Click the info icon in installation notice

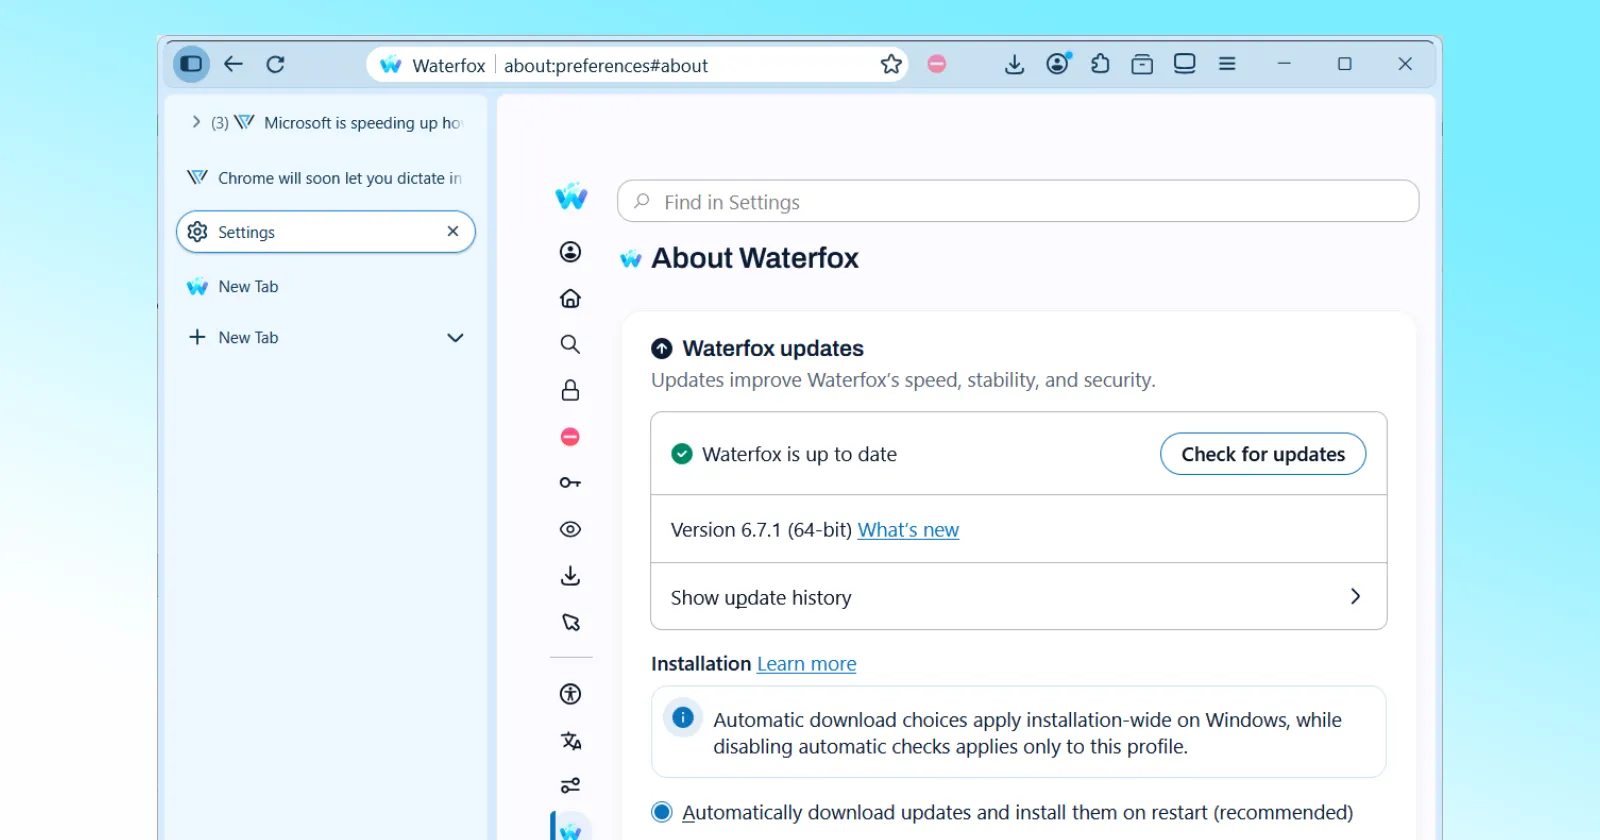point(683,717)
